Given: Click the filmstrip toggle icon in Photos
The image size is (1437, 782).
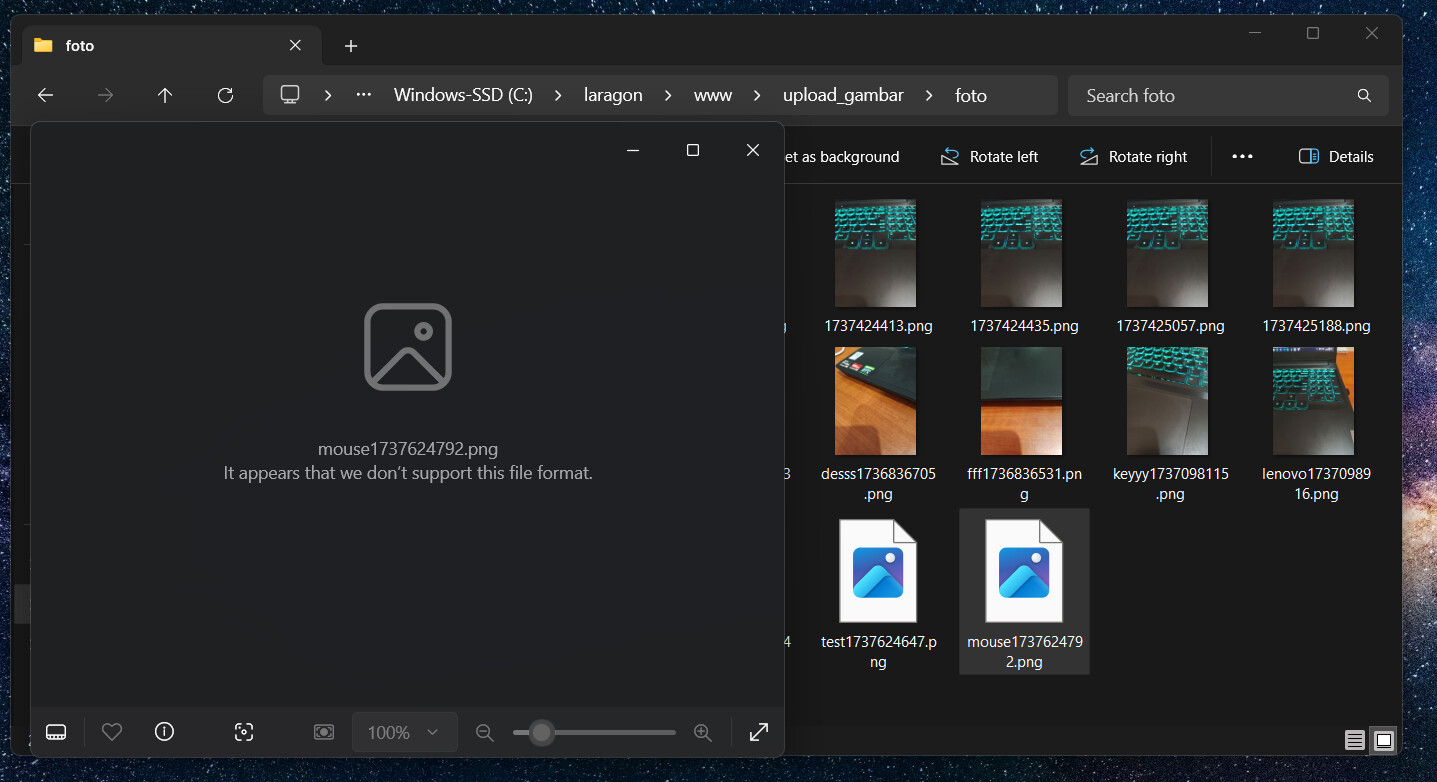Looking at the screenshot, I should [x=56, y=732].
